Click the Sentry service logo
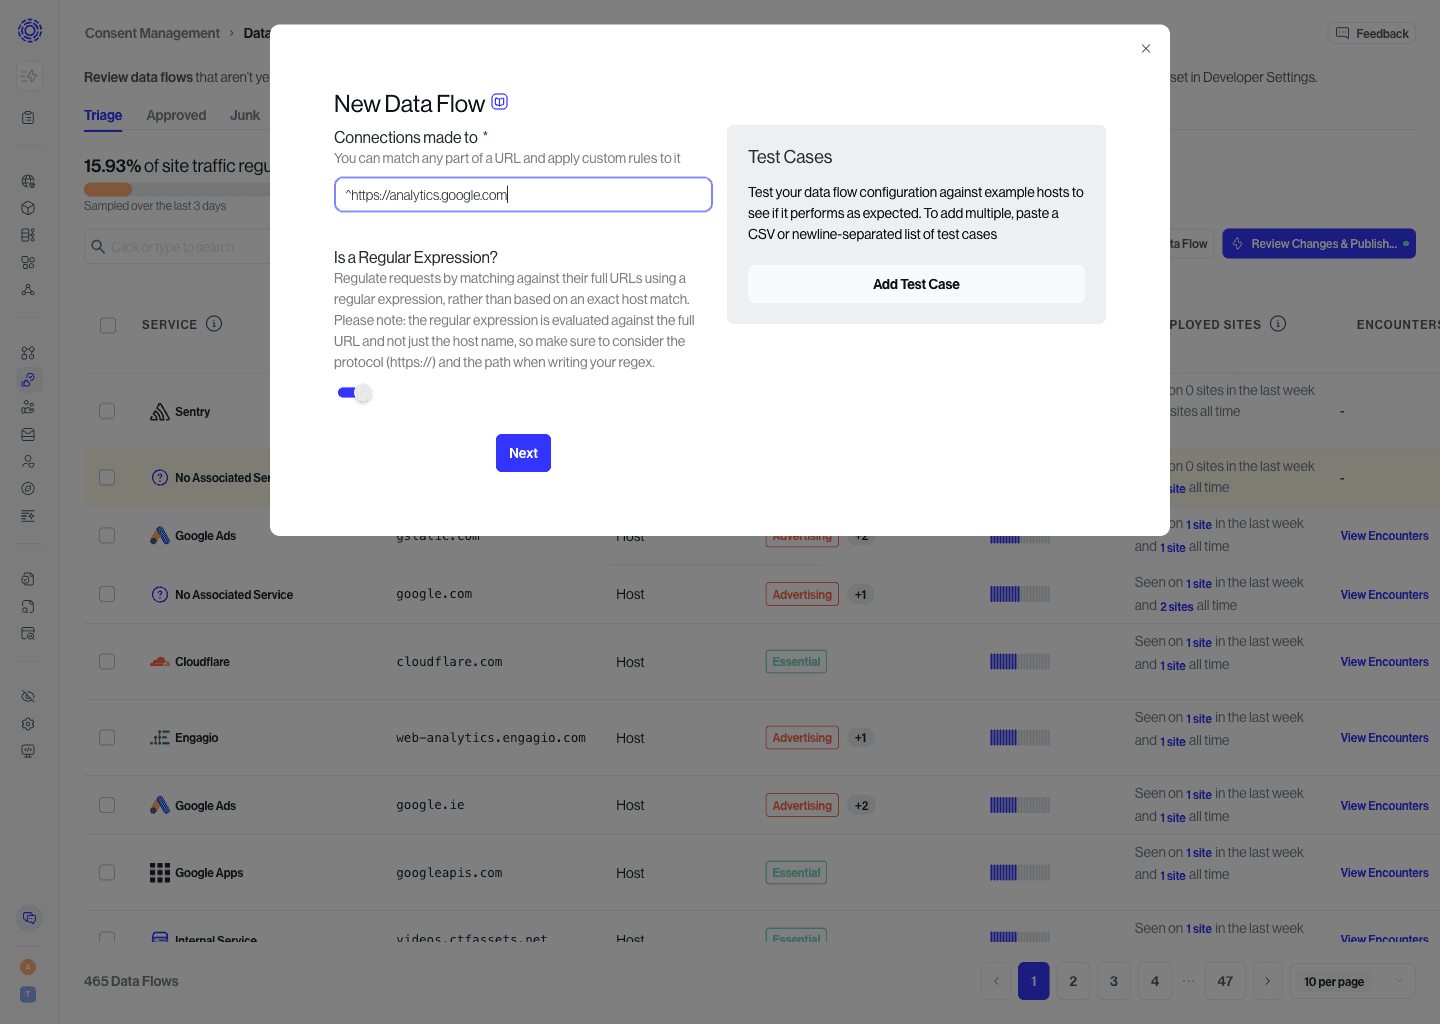 click(160, 411)
